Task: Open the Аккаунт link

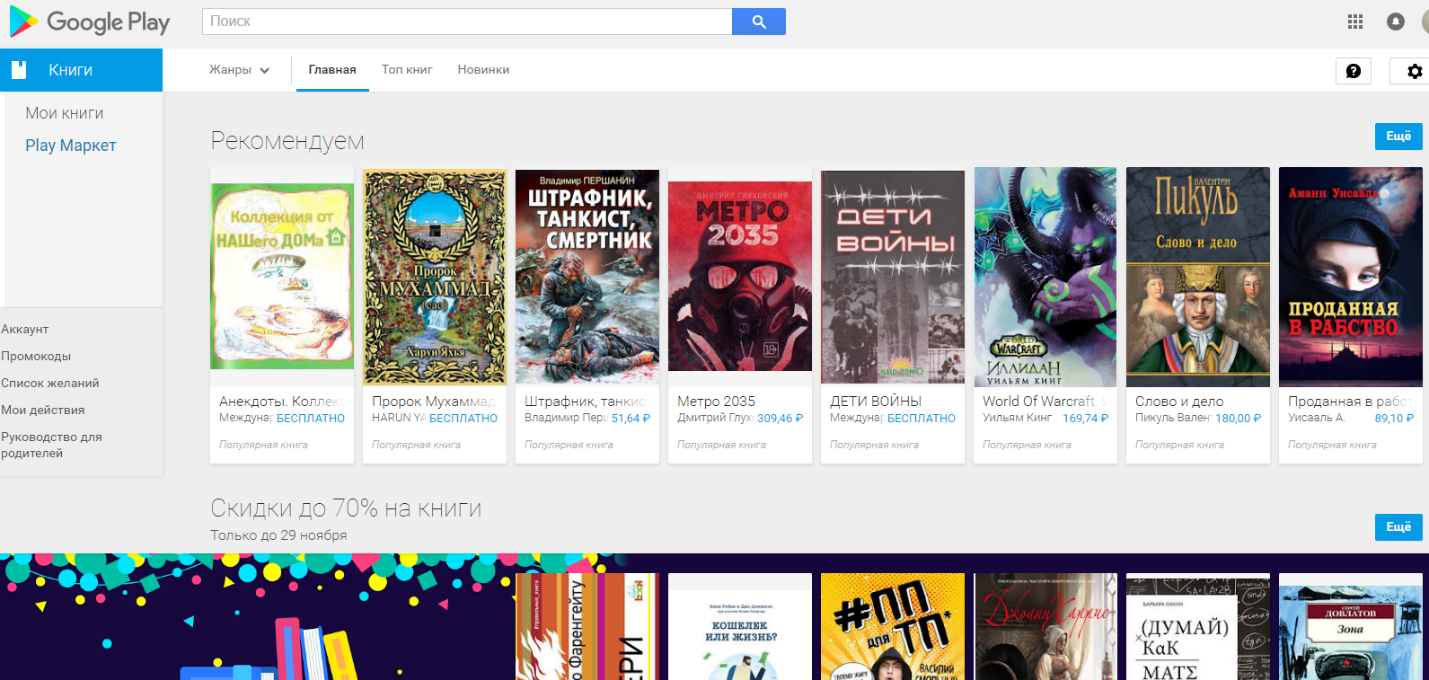Action: tap(25, 329)
